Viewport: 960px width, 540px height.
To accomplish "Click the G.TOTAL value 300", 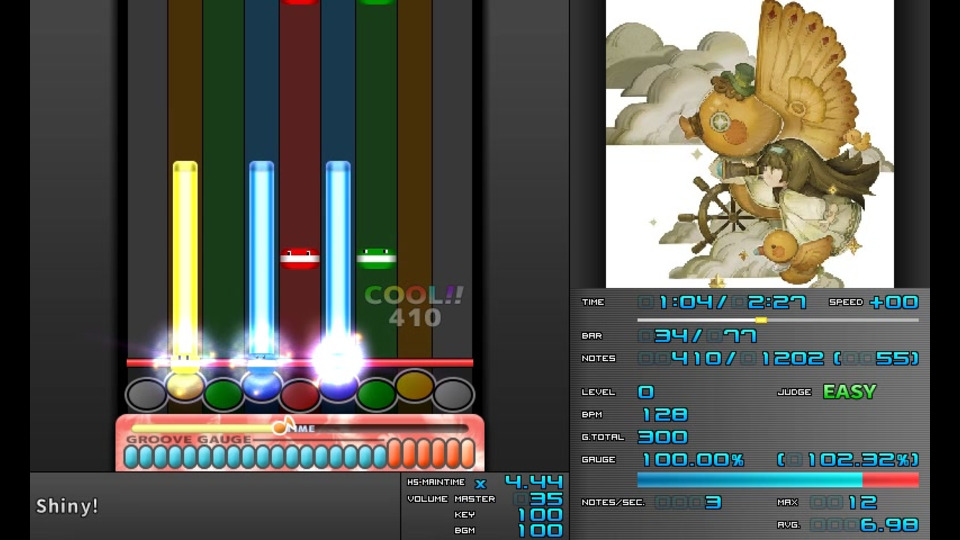I will (x=663, y=437).
